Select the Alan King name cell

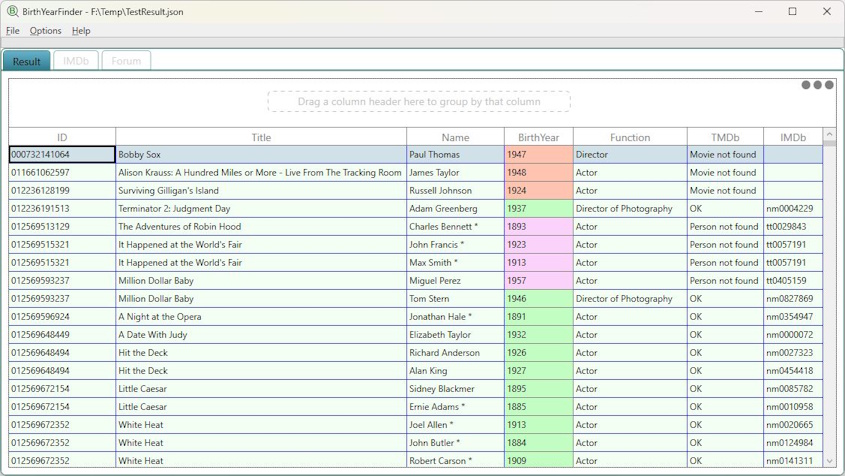(x=455, y=371)
